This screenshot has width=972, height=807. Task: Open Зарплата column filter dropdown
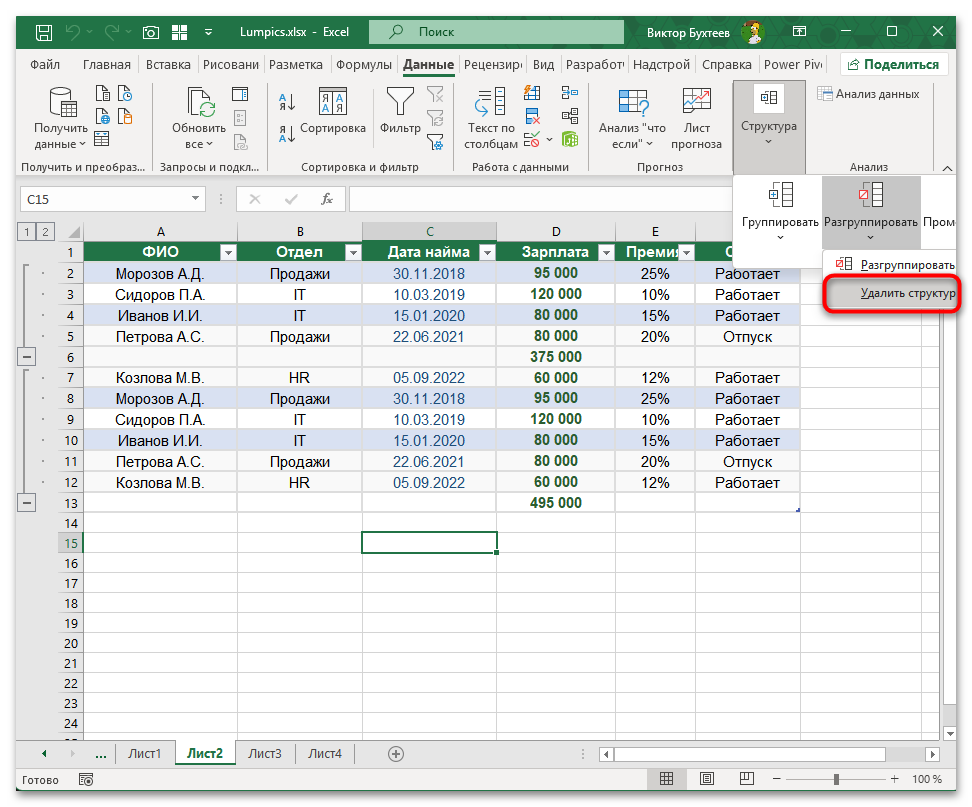pos(606,252)
